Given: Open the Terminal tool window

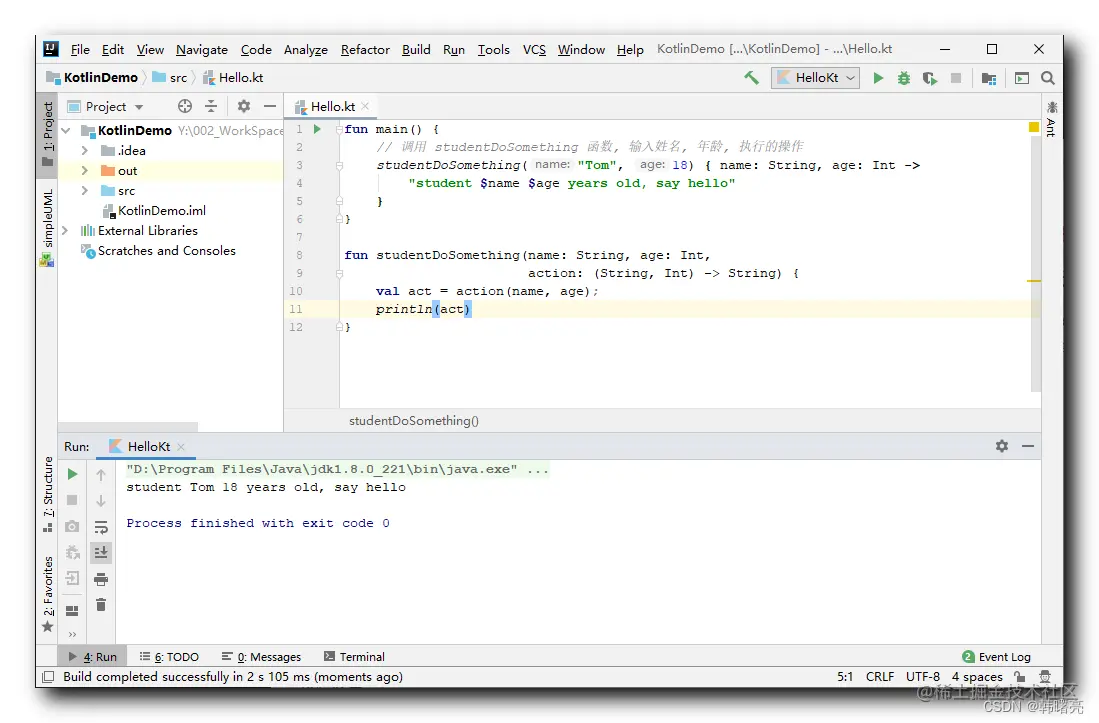Looking at the screenshot, I should 354,656.
